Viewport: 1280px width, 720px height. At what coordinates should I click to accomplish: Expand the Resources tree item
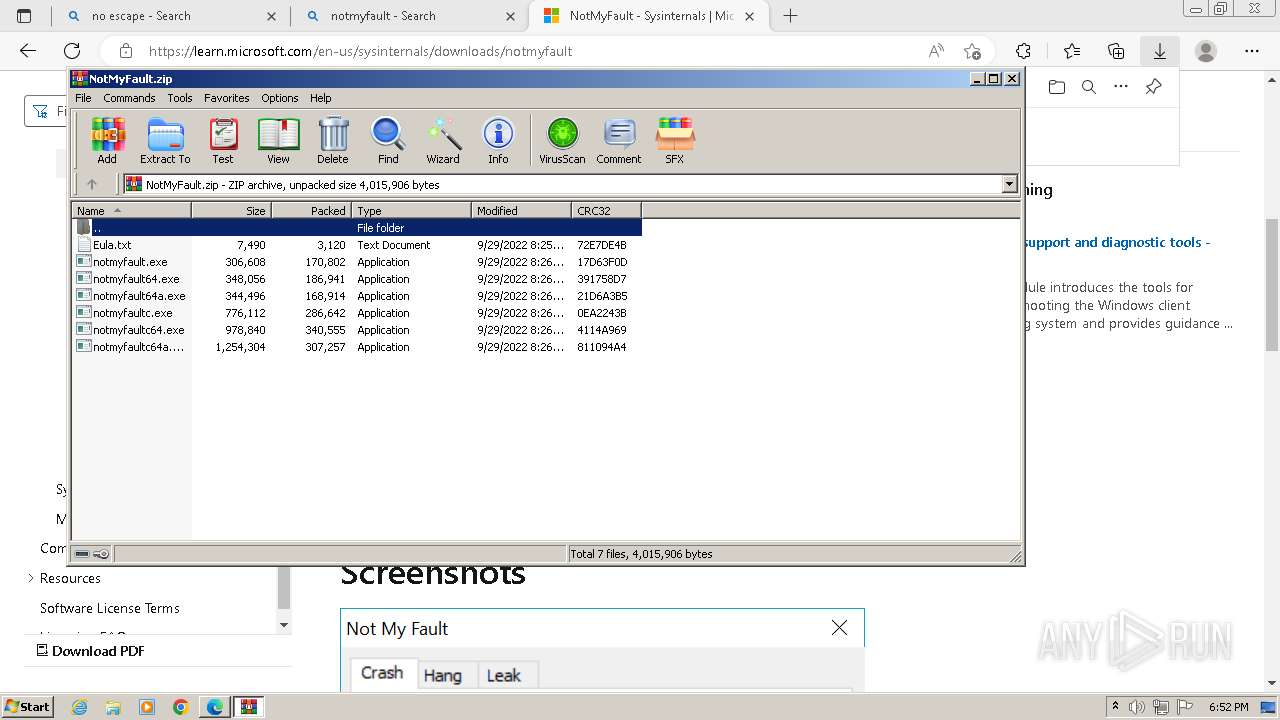click(x=31, y=578)
